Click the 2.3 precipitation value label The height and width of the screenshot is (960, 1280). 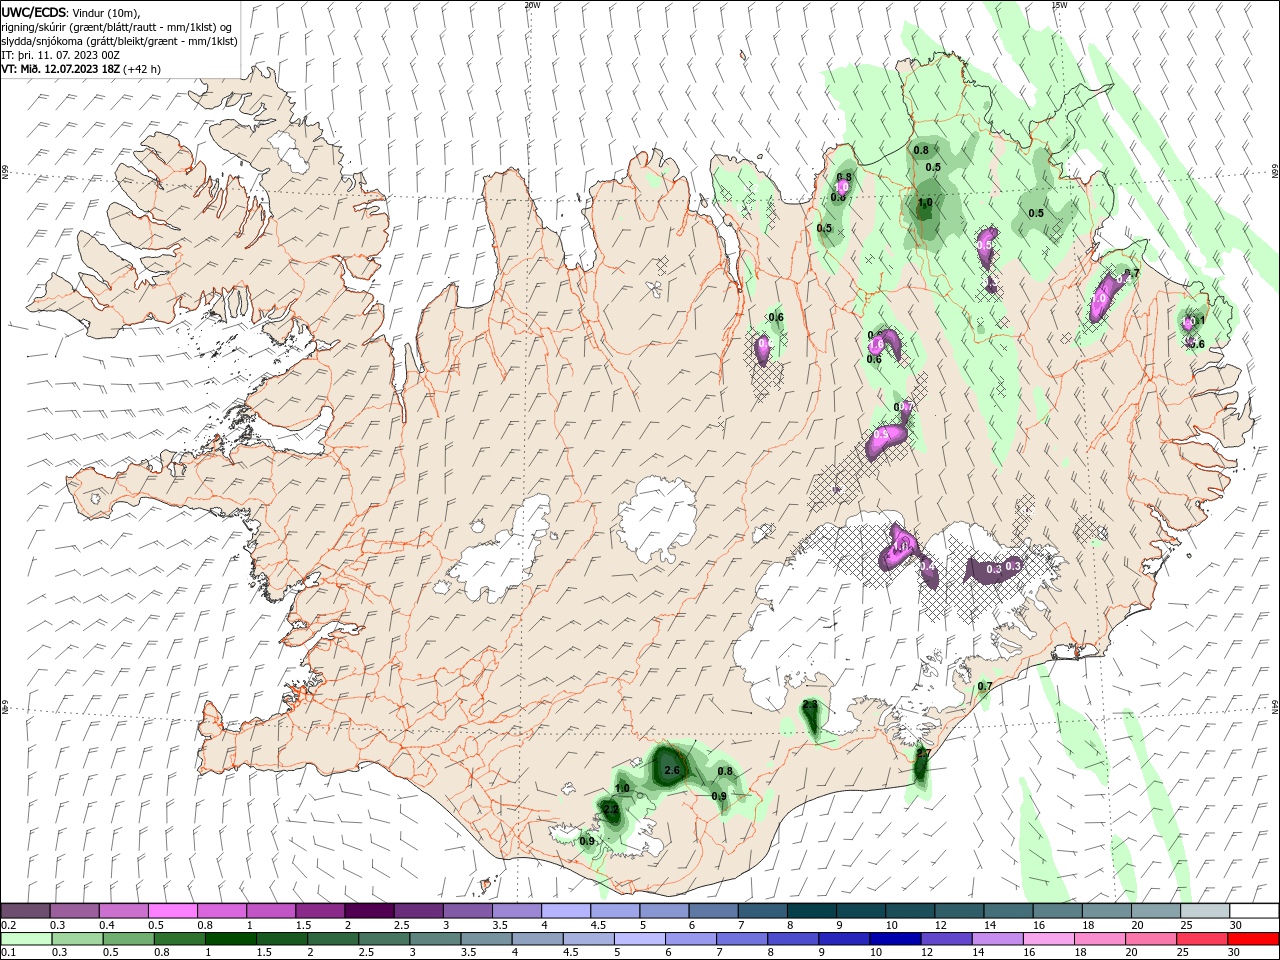[x=810, y=705]
